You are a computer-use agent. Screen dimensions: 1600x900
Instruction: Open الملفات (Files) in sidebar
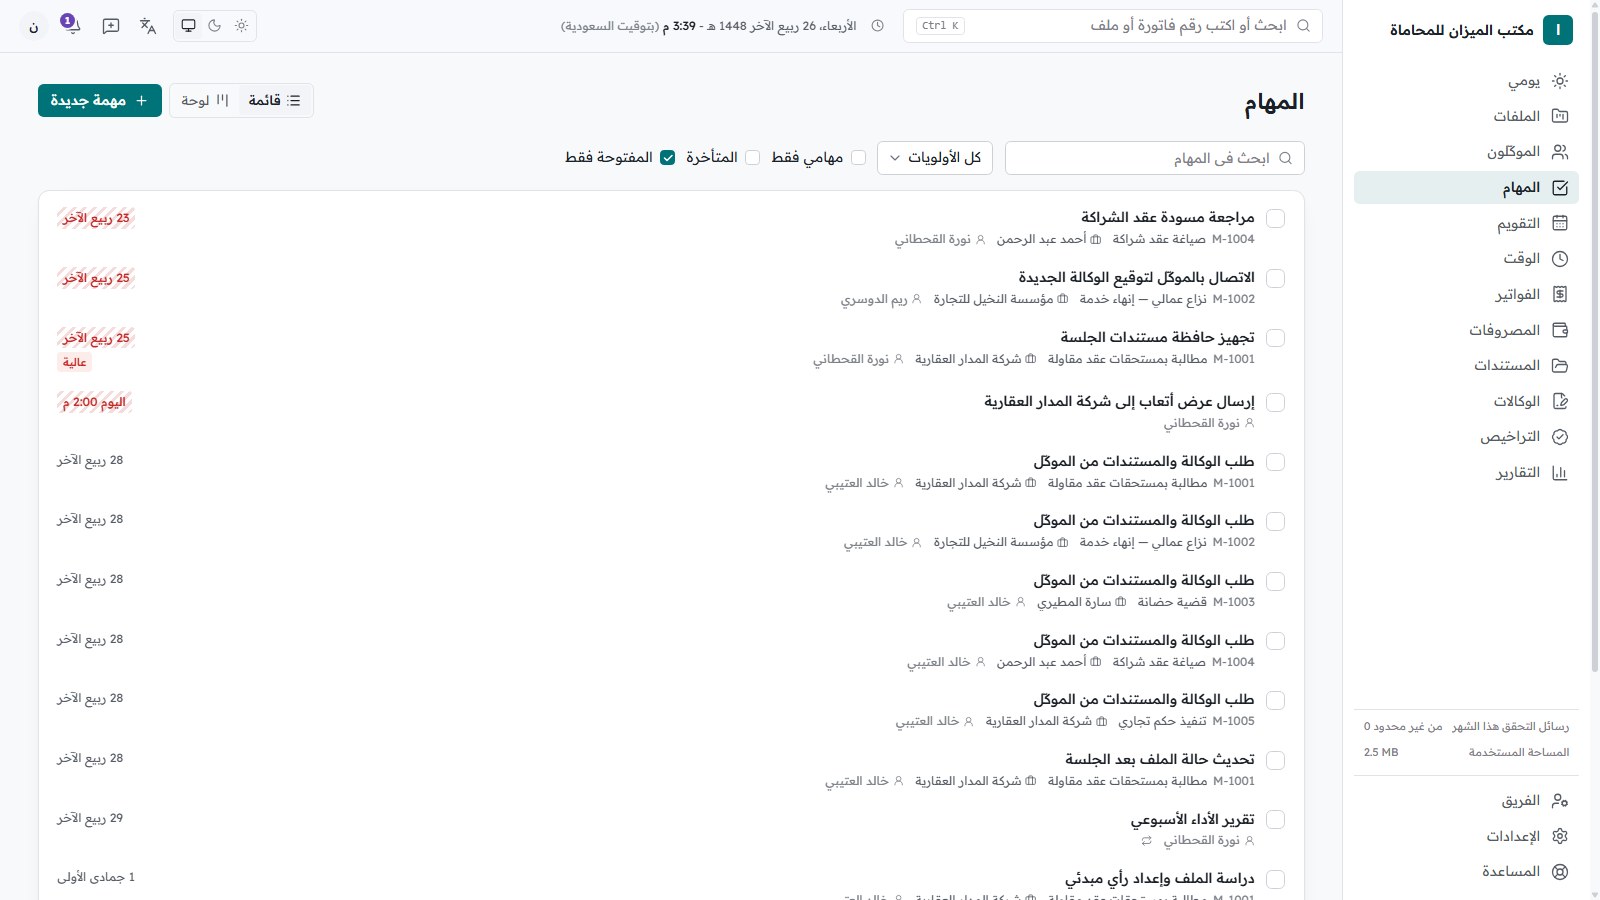point(1466,116)
